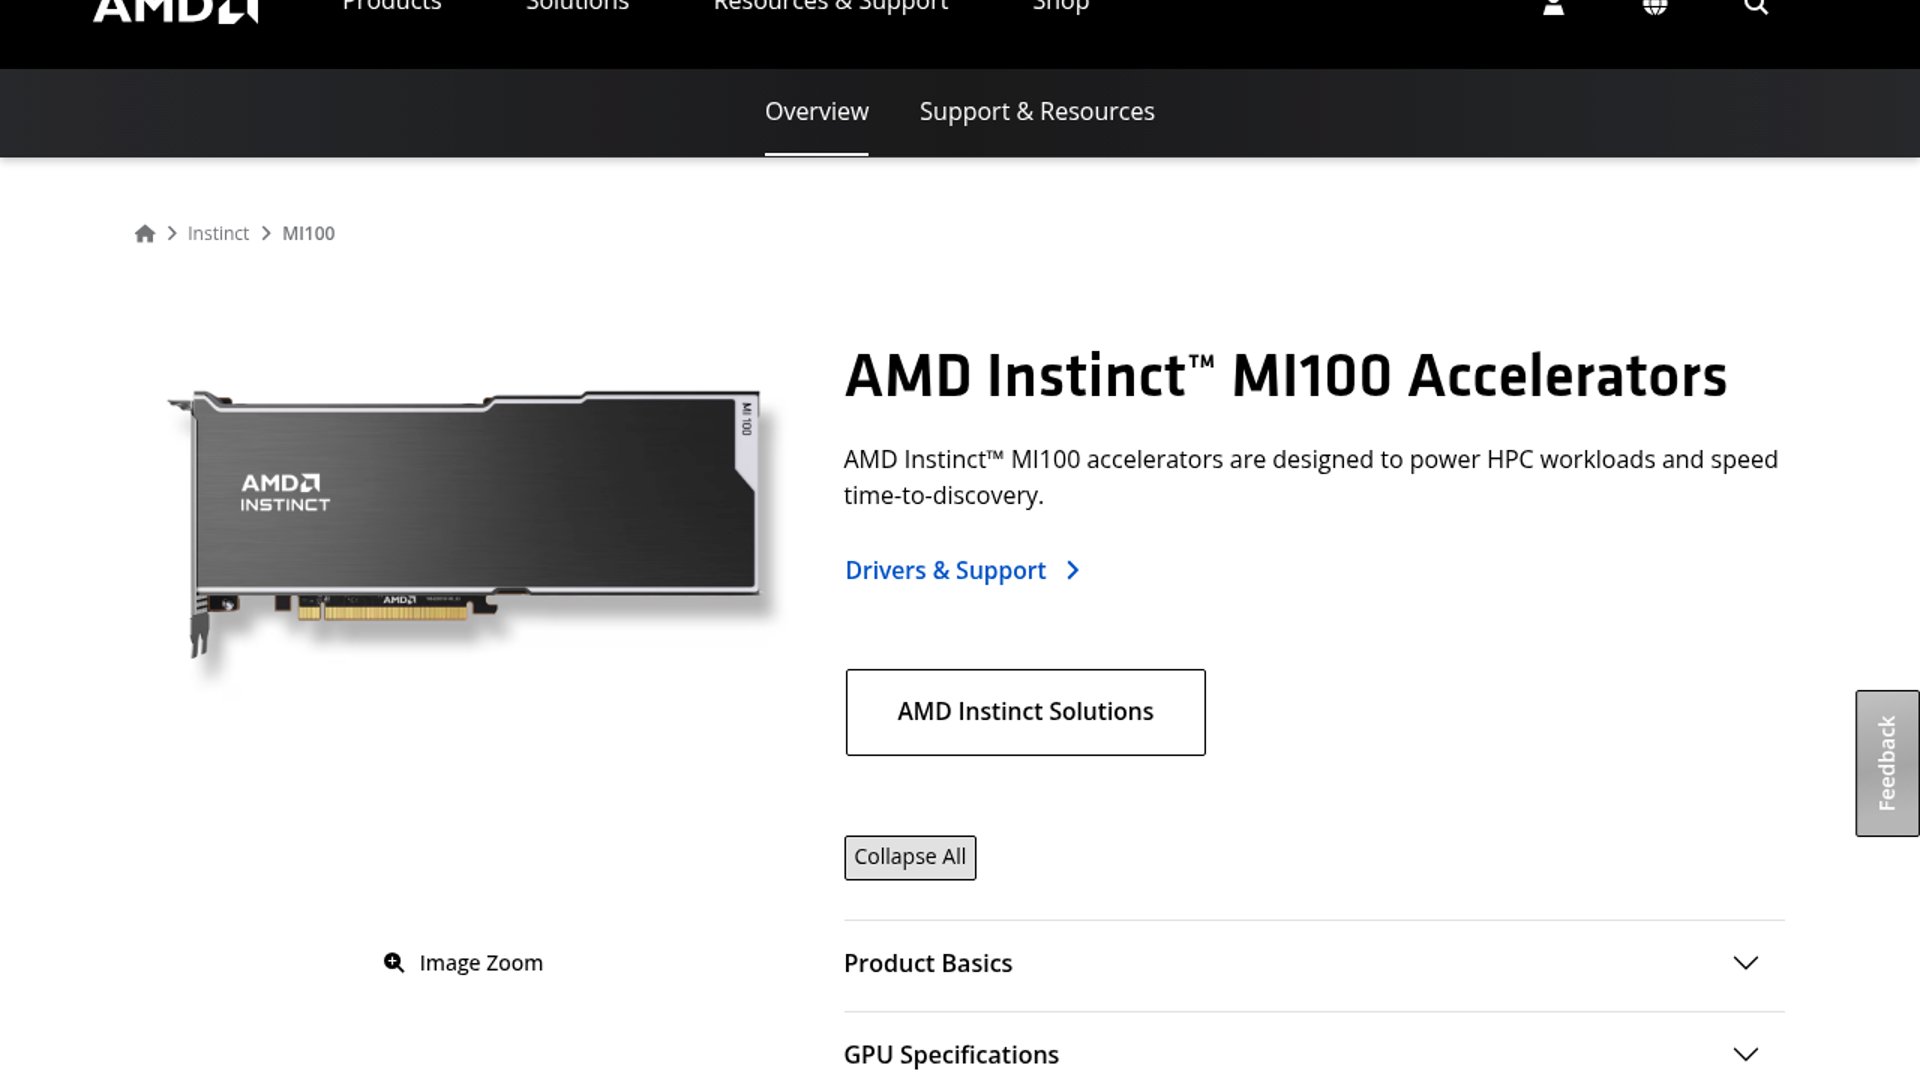Screen dimensions: 1920x1080
Task: Click the AMD Instinct Solutions button
Action: click(x=1025, y=712)
